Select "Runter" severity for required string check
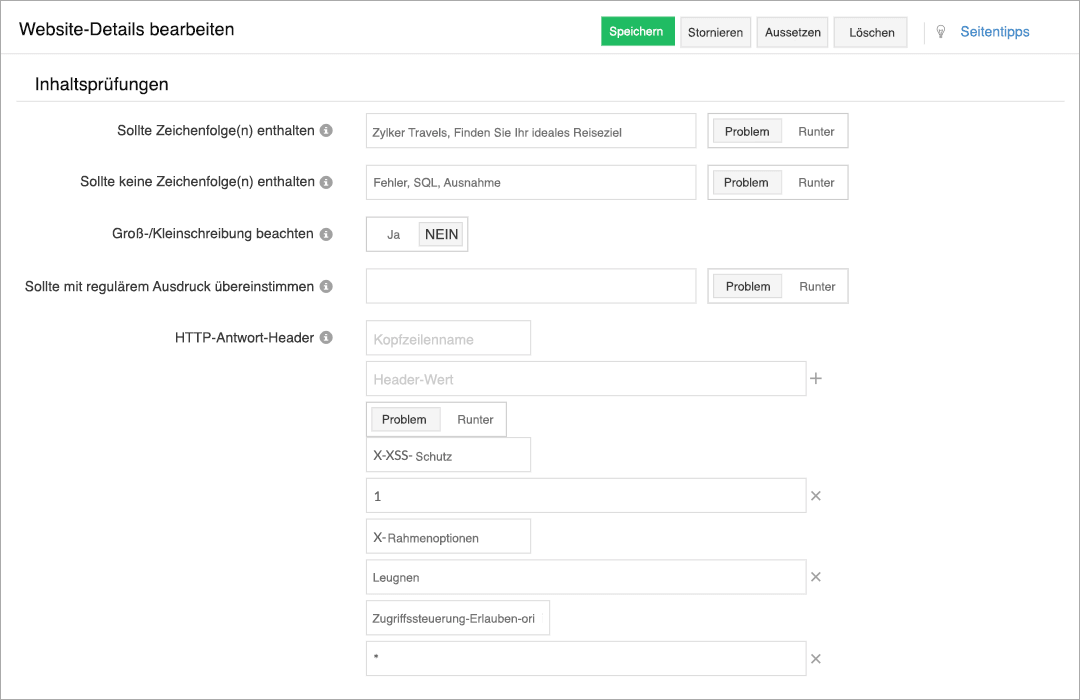Screen dimensions: 1080x700 (816, 130)
